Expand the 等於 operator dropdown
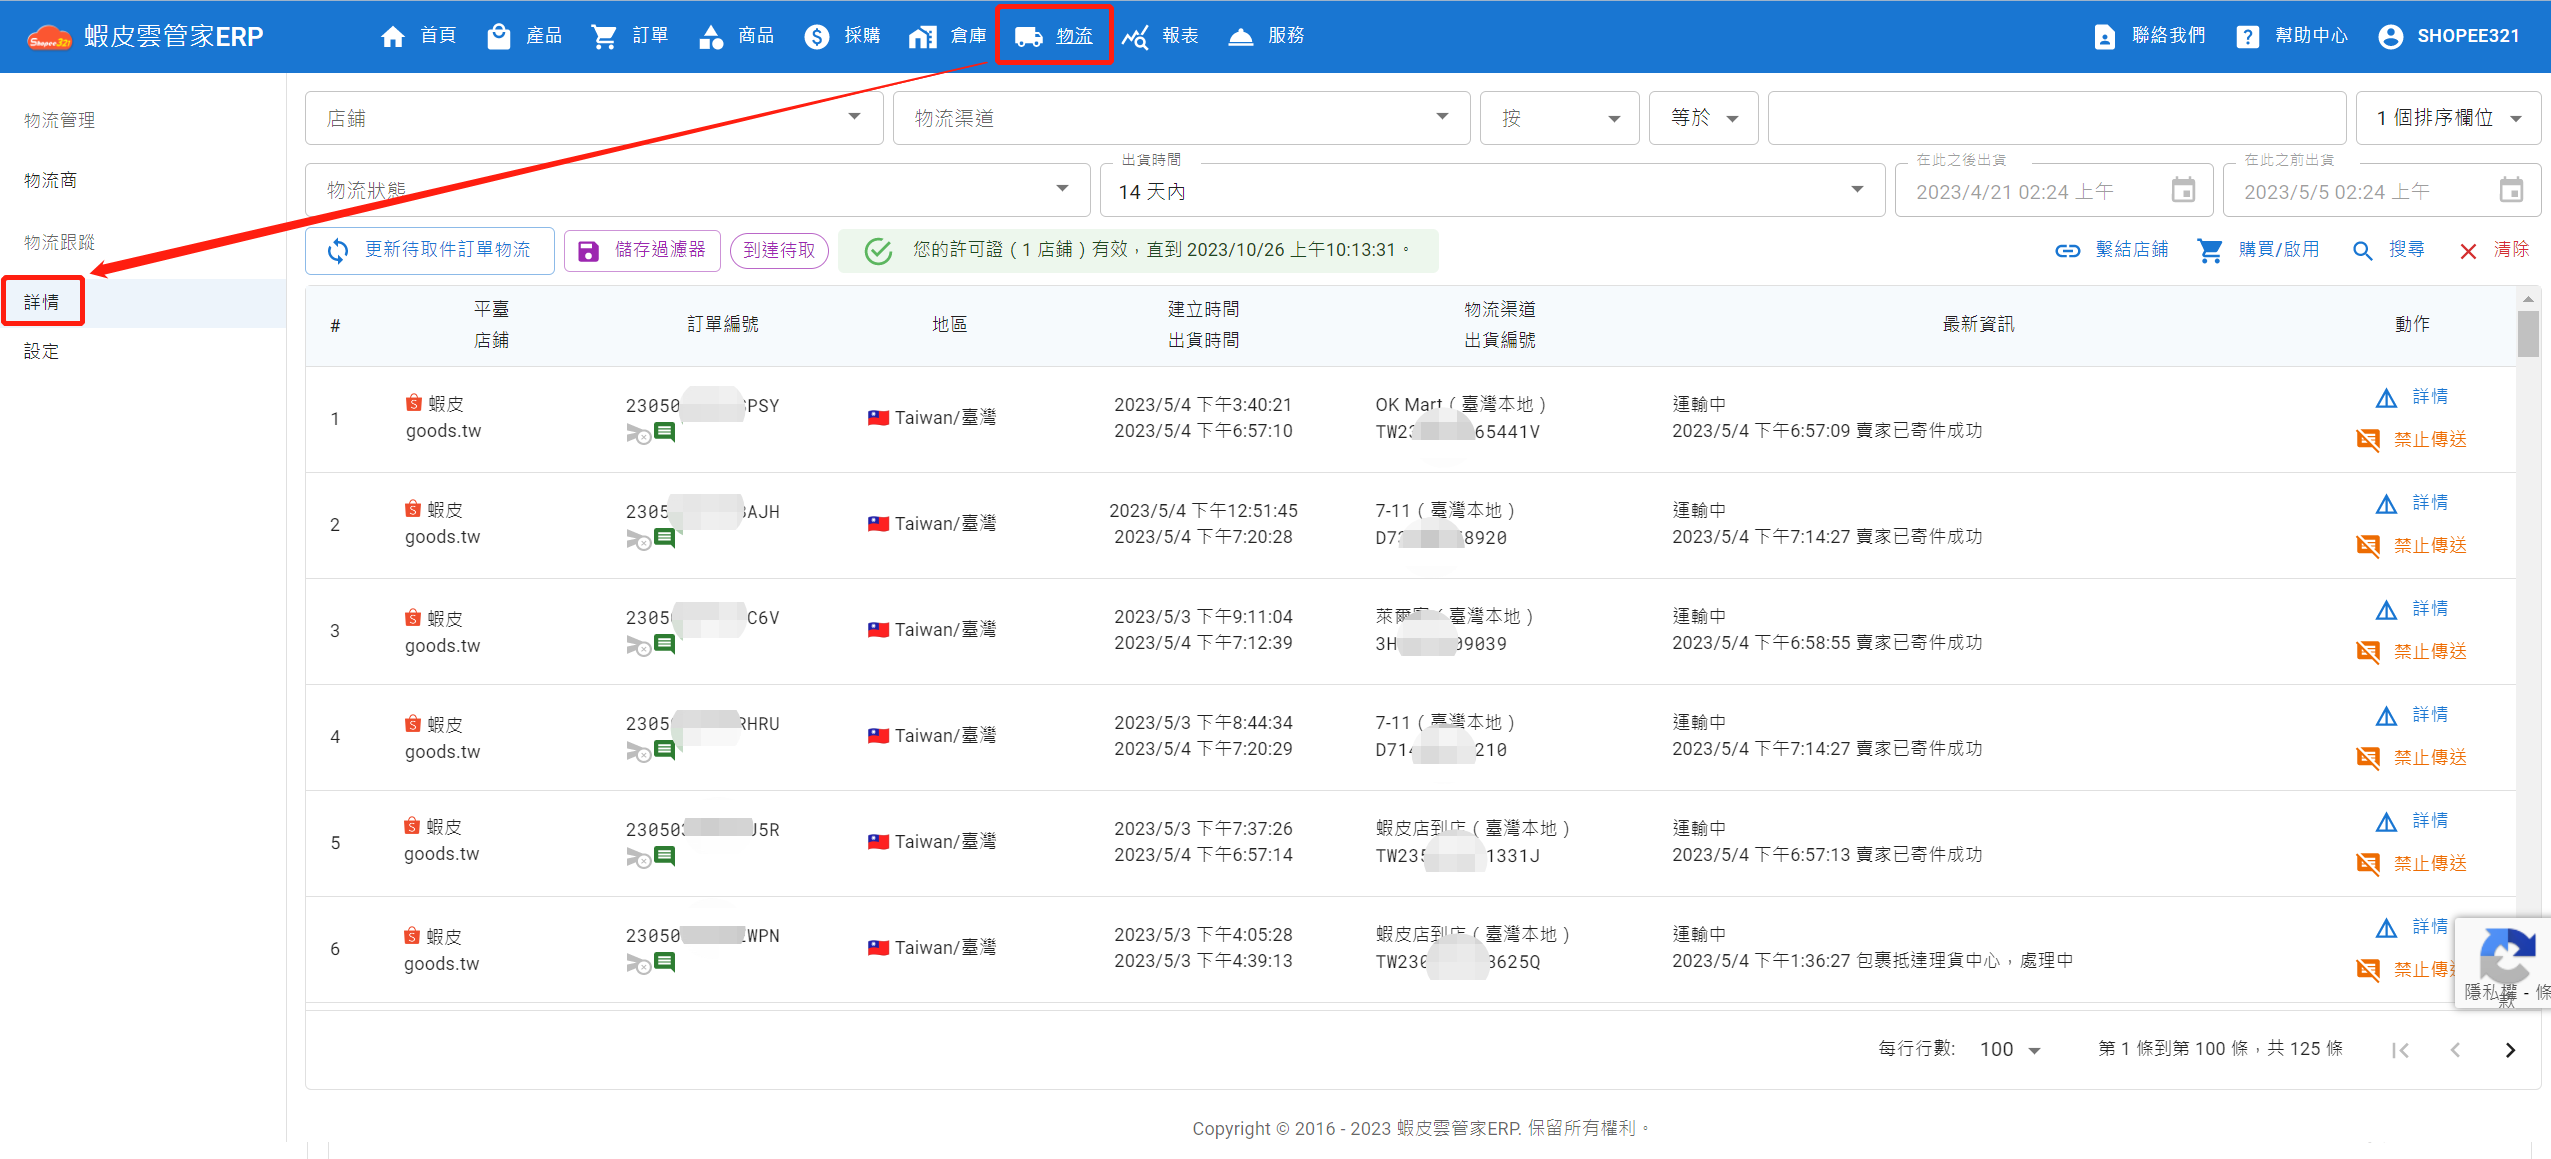The height and width of the screenshot is (1159, 2551). [1703, 118]
